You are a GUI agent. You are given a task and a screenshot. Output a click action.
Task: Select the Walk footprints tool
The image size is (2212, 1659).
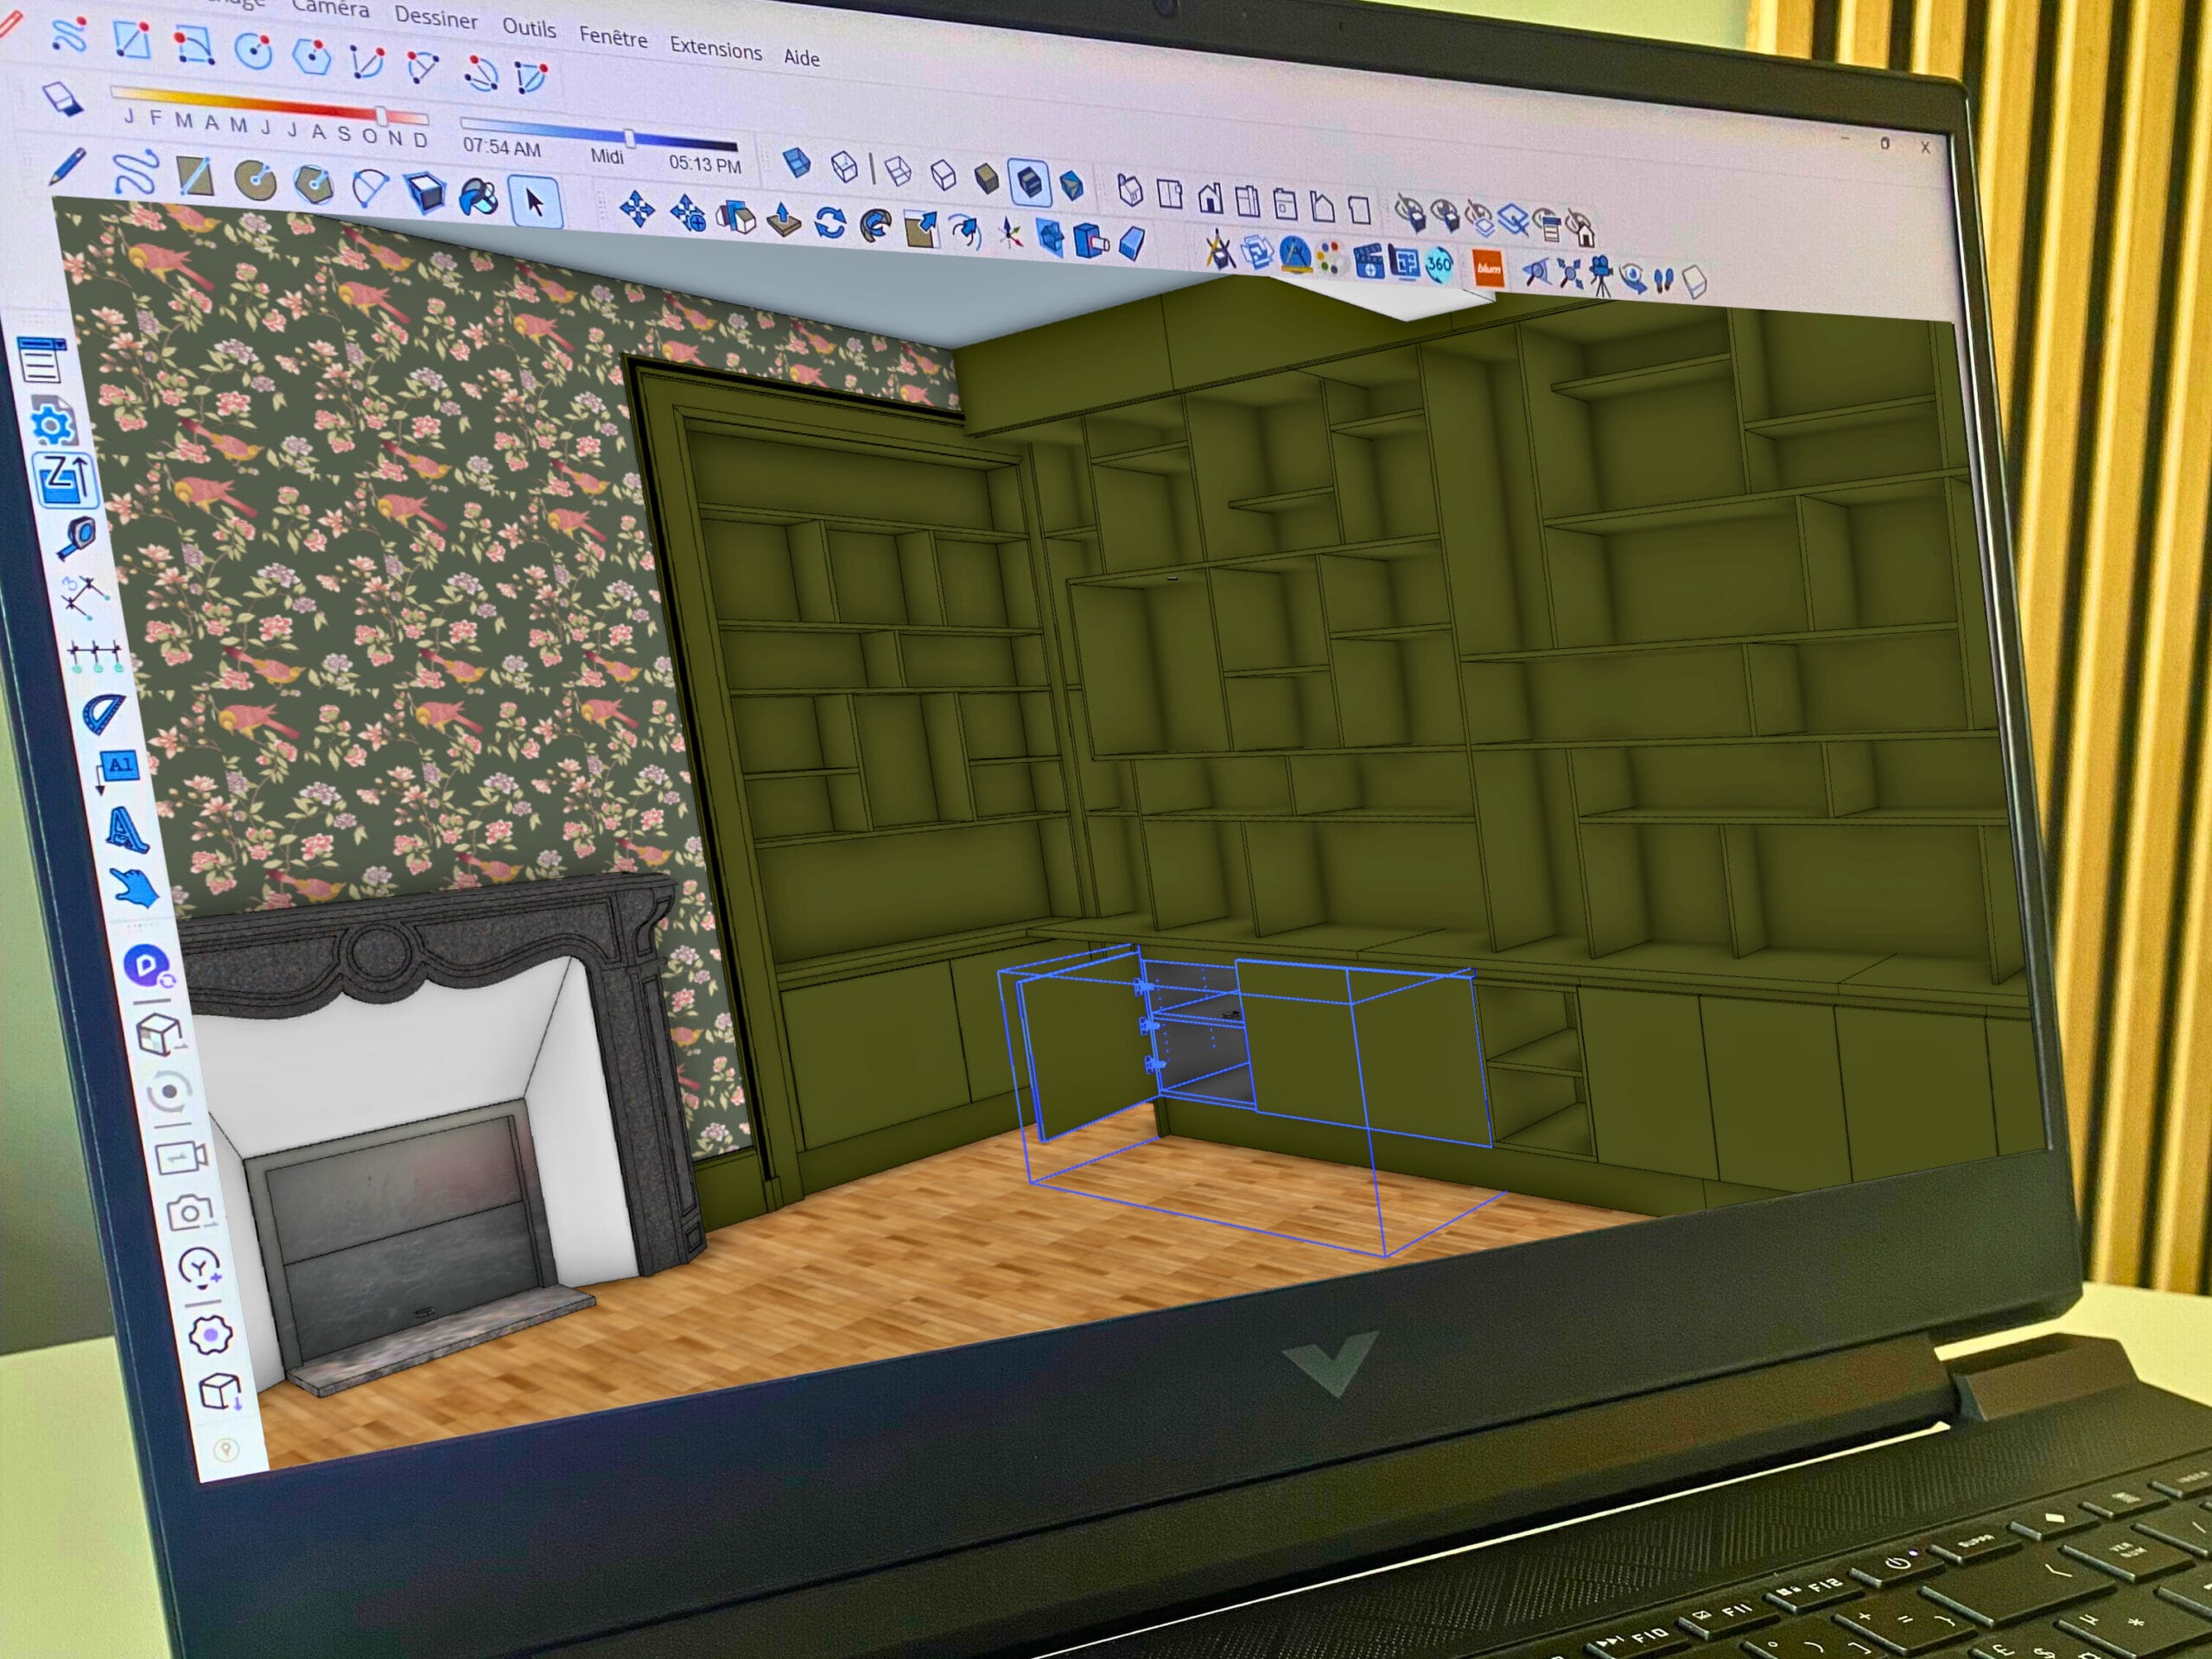pos(1662,281)
